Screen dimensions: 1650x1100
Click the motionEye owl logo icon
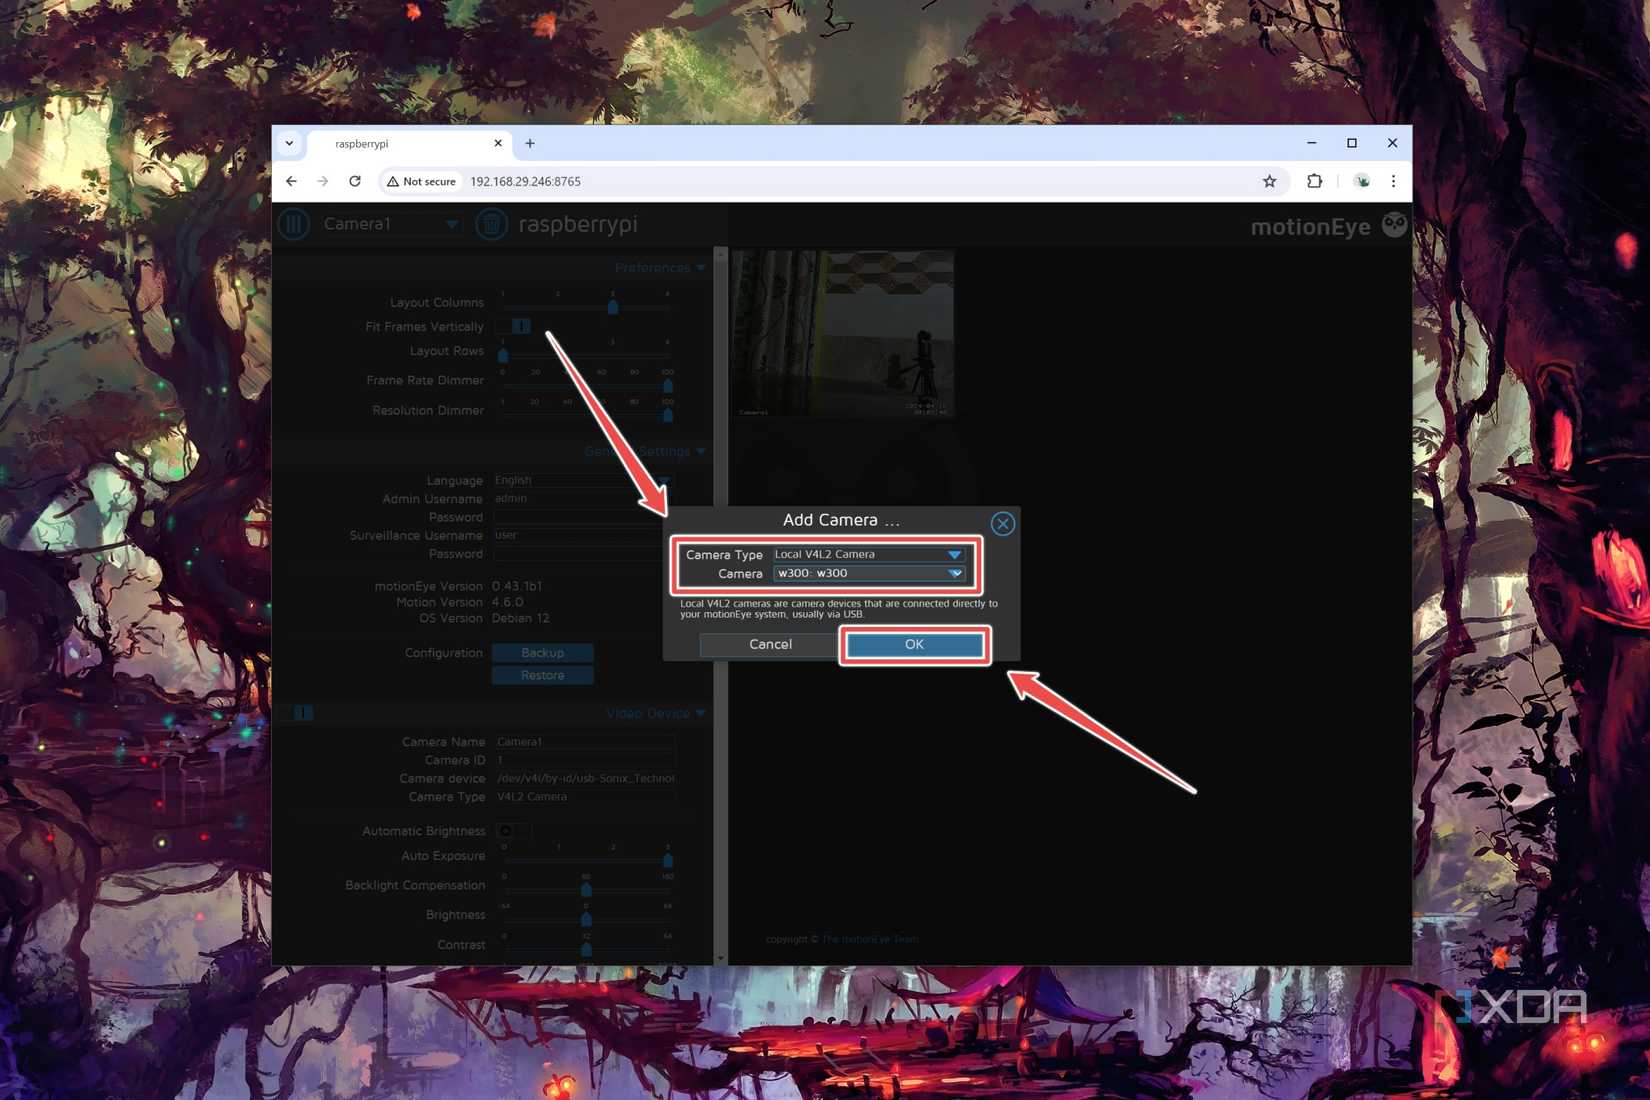click(x=1394, y=225)
